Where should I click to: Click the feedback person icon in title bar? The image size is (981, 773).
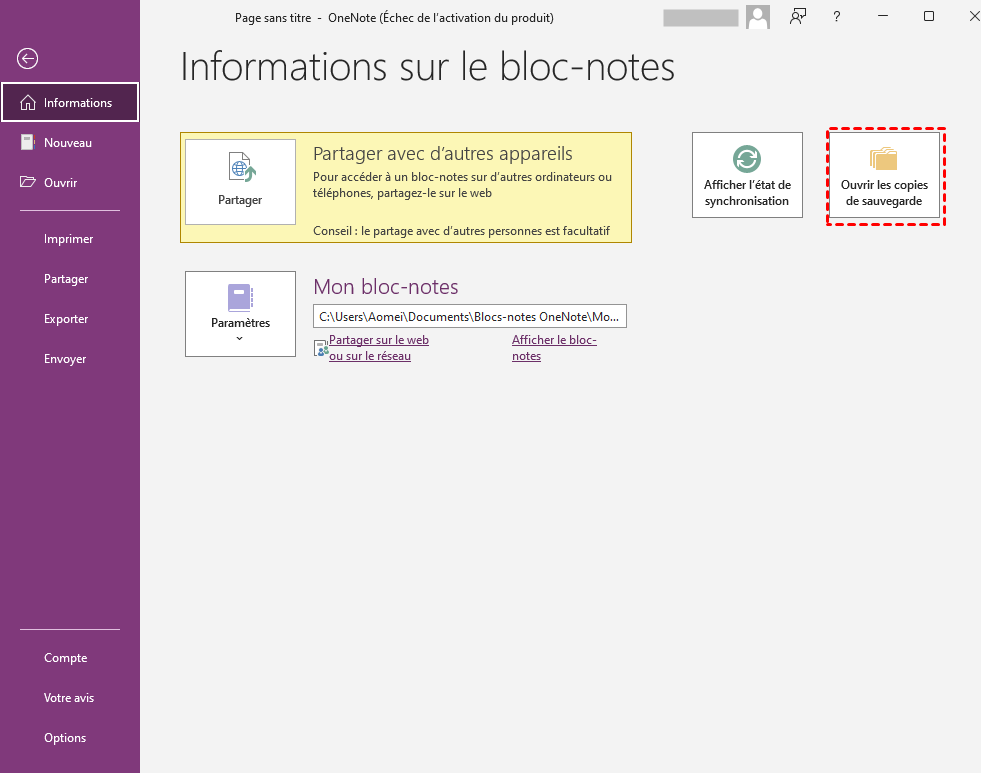[798, 17]
